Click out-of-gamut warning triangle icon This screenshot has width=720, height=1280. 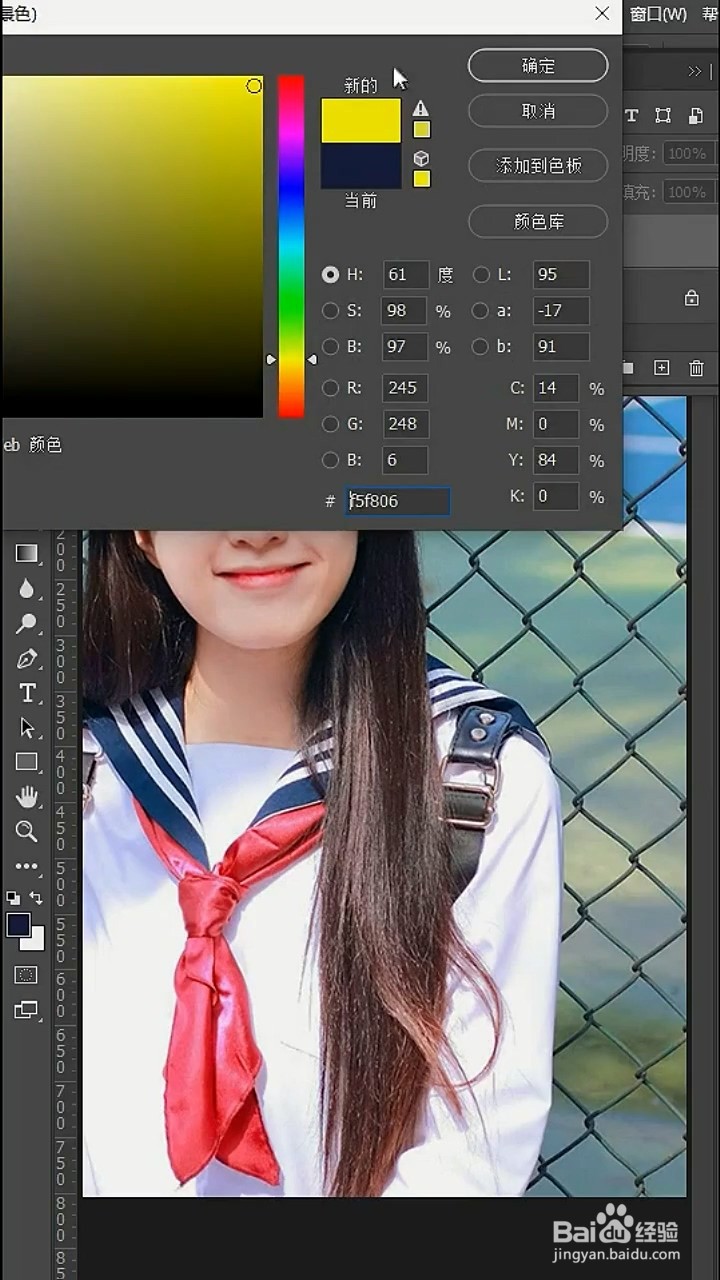coord(421,108)
